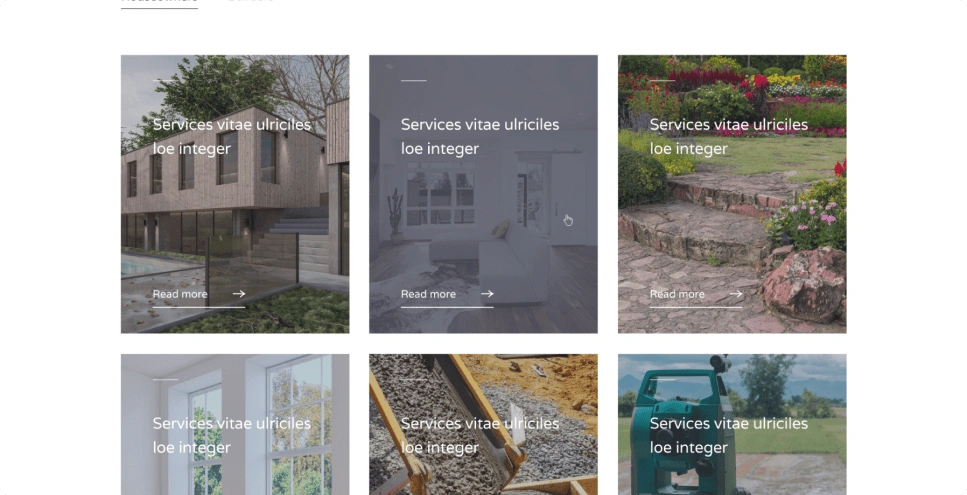Open the white living room image card
Image resolution: width=967 pixels, height=495 pixels.
(x=484, y=194)
